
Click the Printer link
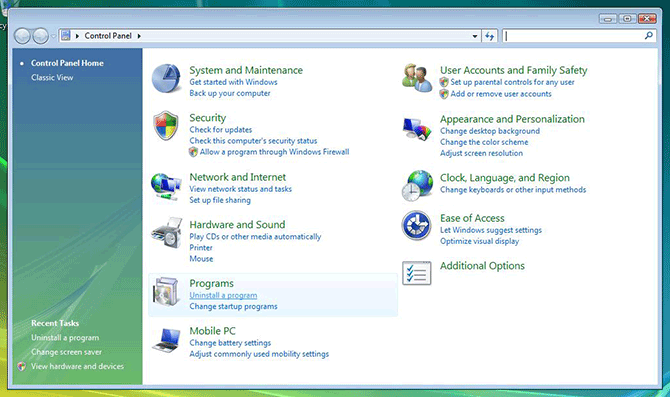[201, 247]
